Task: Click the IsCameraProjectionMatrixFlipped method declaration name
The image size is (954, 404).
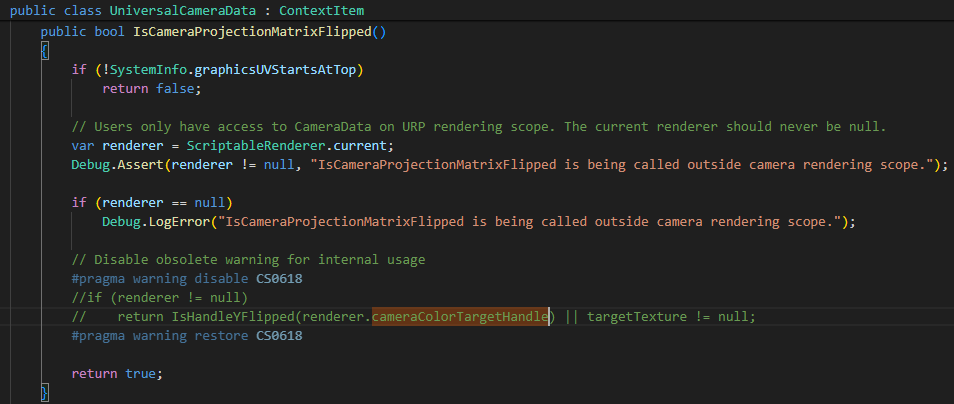Action: coord(251,31)
